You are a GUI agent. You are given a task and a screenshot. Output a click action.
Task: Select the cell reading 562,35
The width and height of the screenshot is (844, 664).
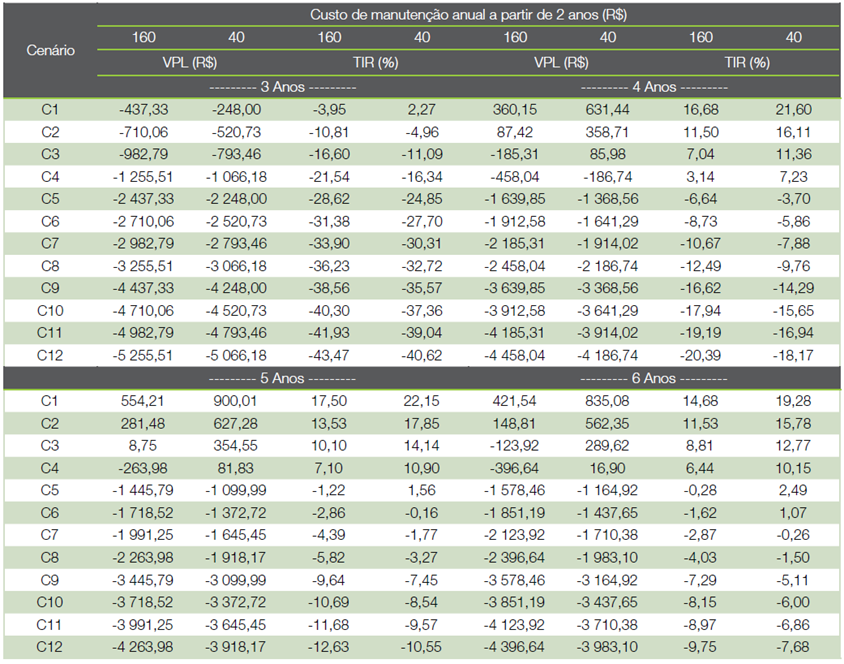[x=607, y=423]
